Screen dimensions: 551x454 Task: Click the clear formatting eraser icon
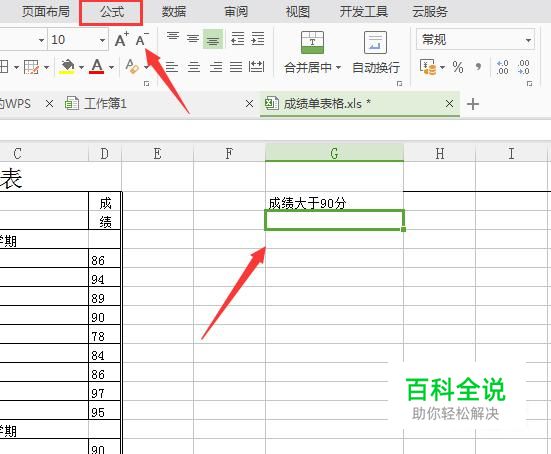[x=132, y=67]
